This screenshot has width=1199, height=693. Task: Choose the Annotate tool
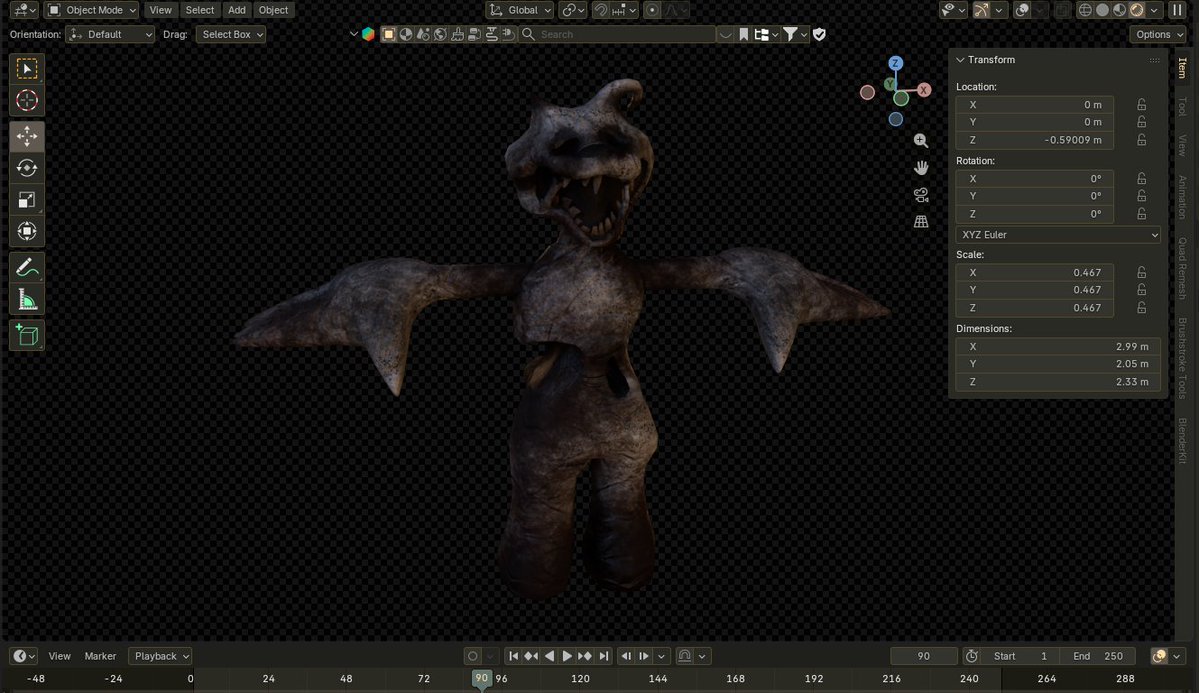click(x=27, y=267)
